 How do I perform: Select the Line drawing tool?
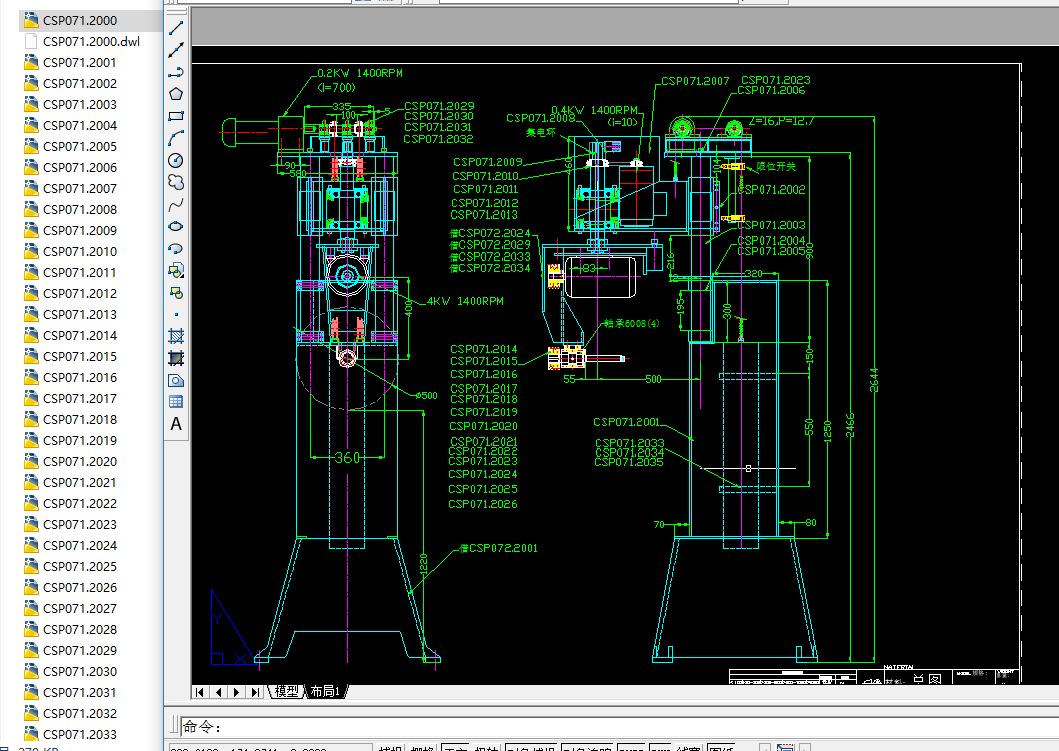pyautogui.click(x=176, y=28)
